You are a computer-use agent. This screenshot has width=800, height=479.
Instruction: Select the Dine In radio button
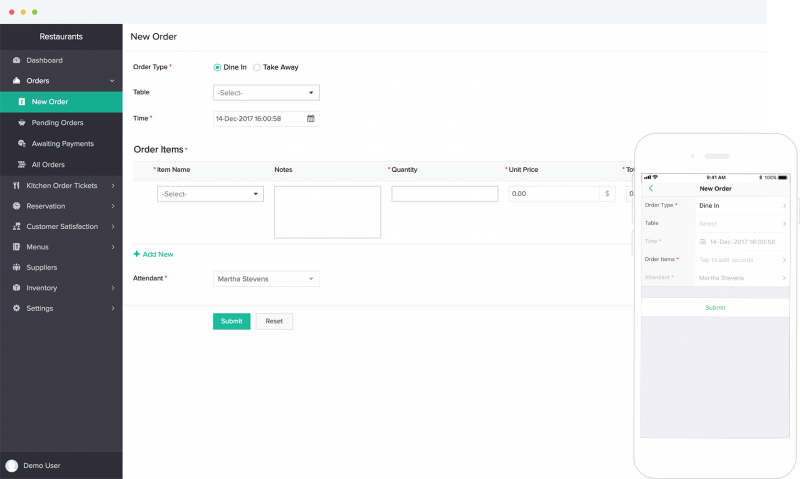[x=218, y=67]
